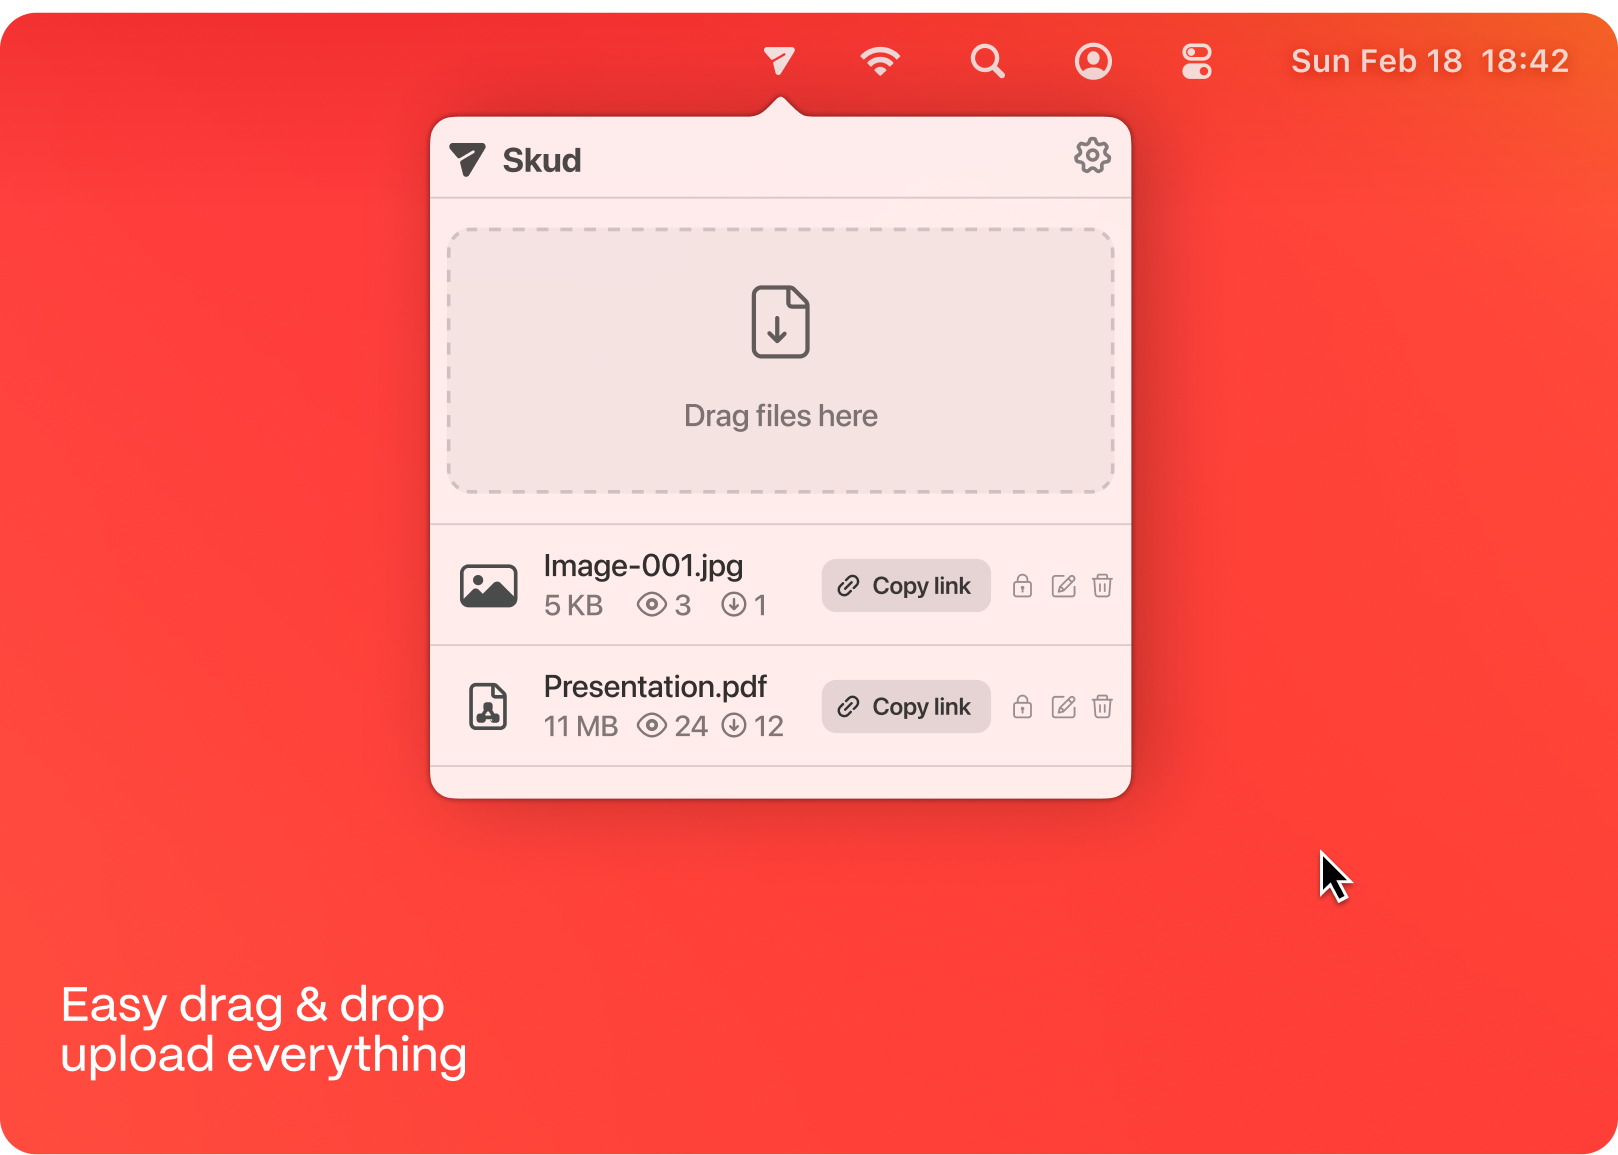
Task: Select the Image-001.jpg file name
Action: click(x=643, y=566)
